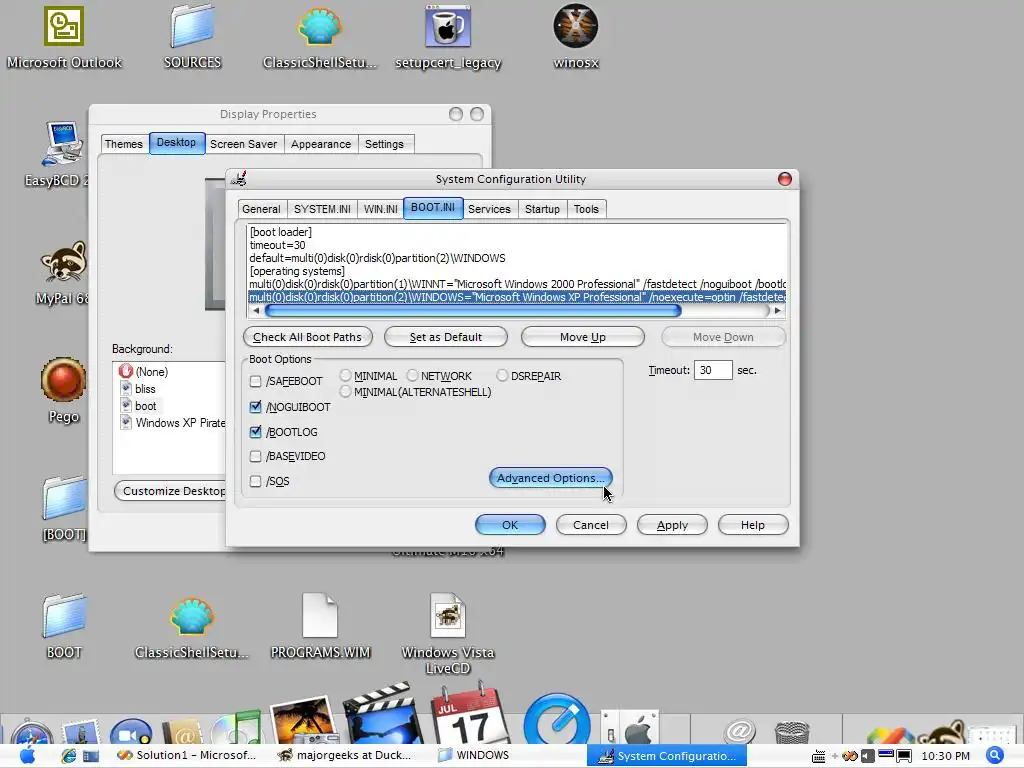The height and width of the screenshot is (768, 1024).
Task: Switch to the Startup tab
Action: (x=542, y=209)
